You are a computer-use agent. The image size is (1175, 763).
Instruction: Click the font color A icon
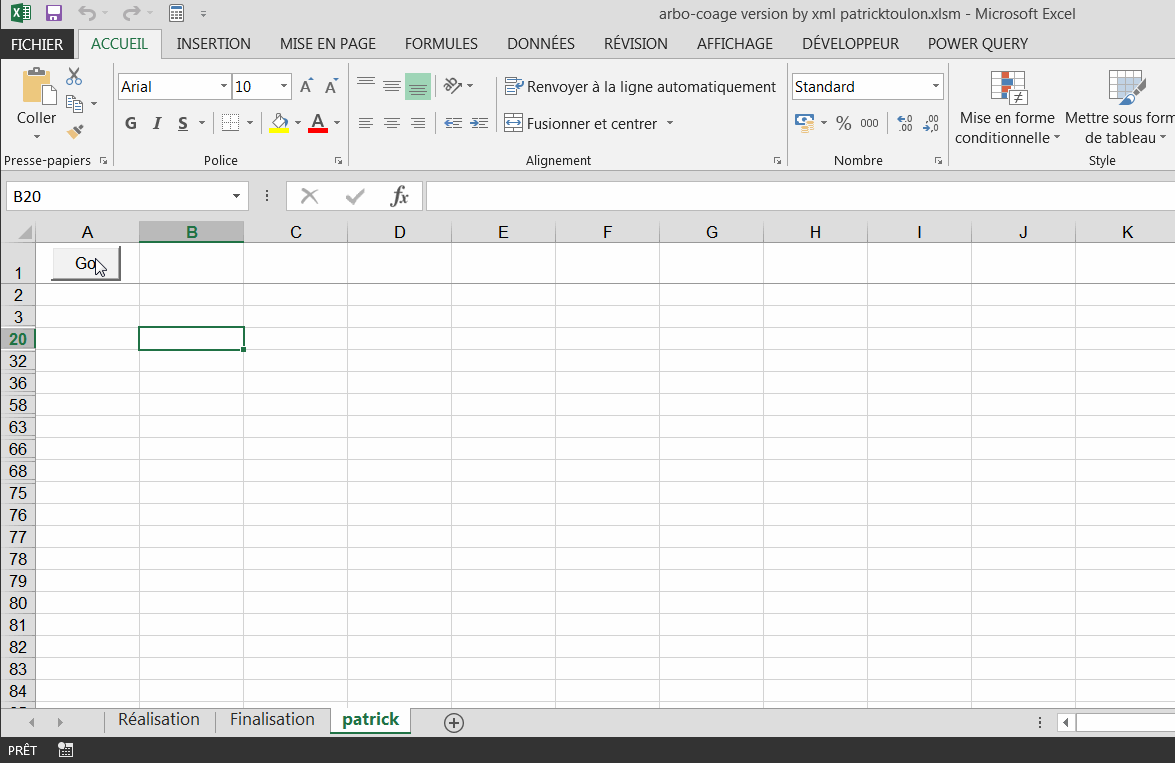317,122
